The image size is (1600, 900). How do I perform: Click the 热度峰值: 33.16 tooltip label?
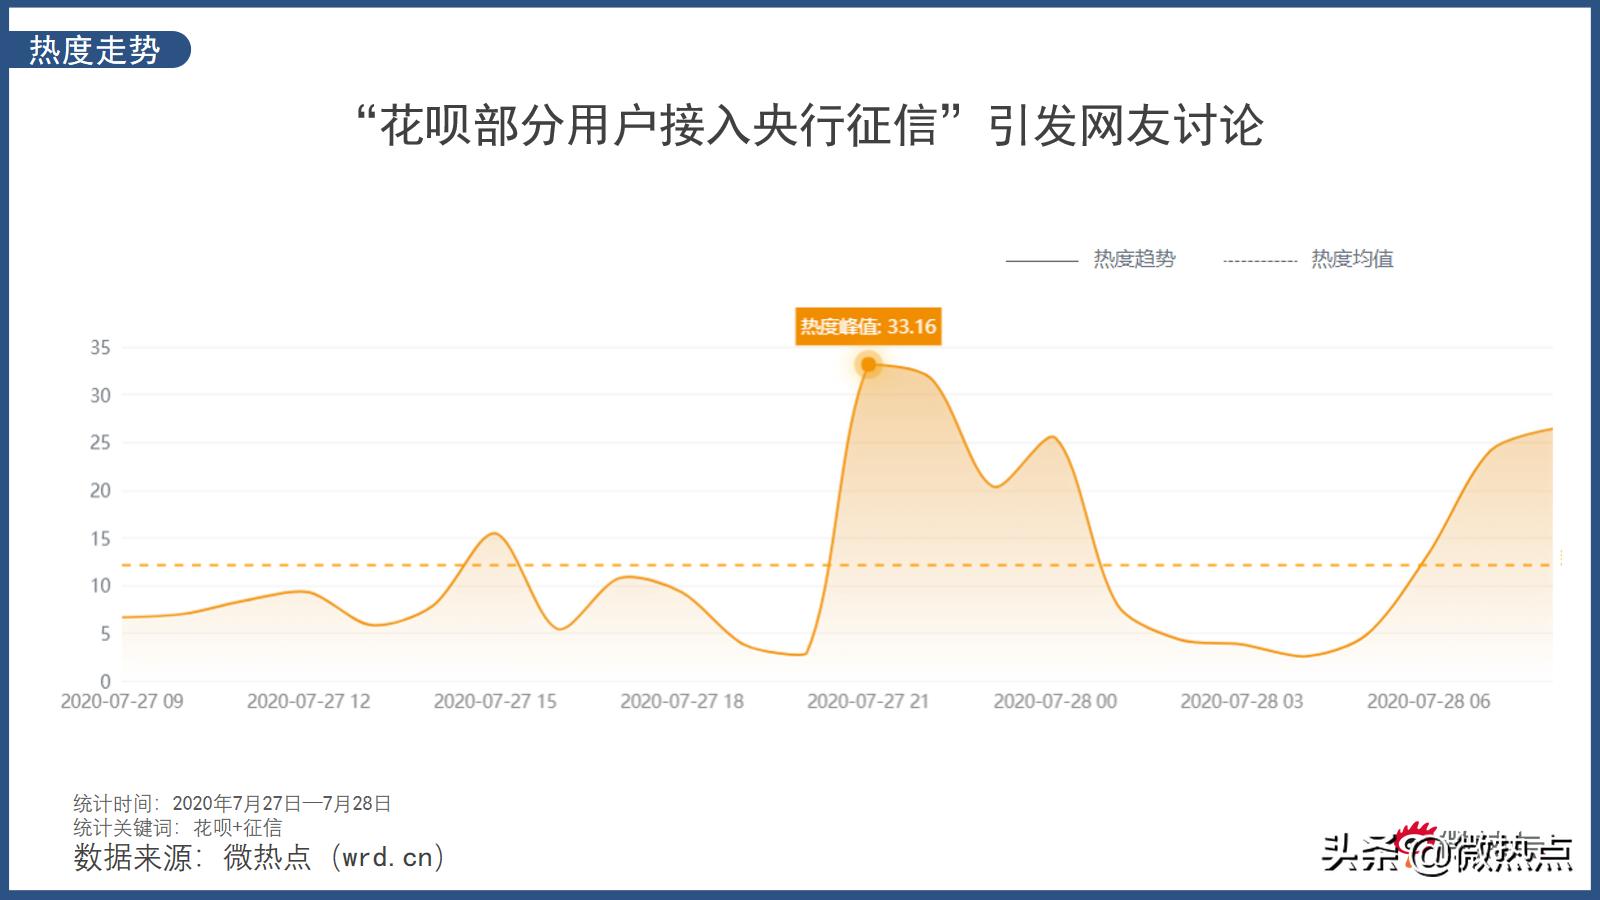[868, 326]
